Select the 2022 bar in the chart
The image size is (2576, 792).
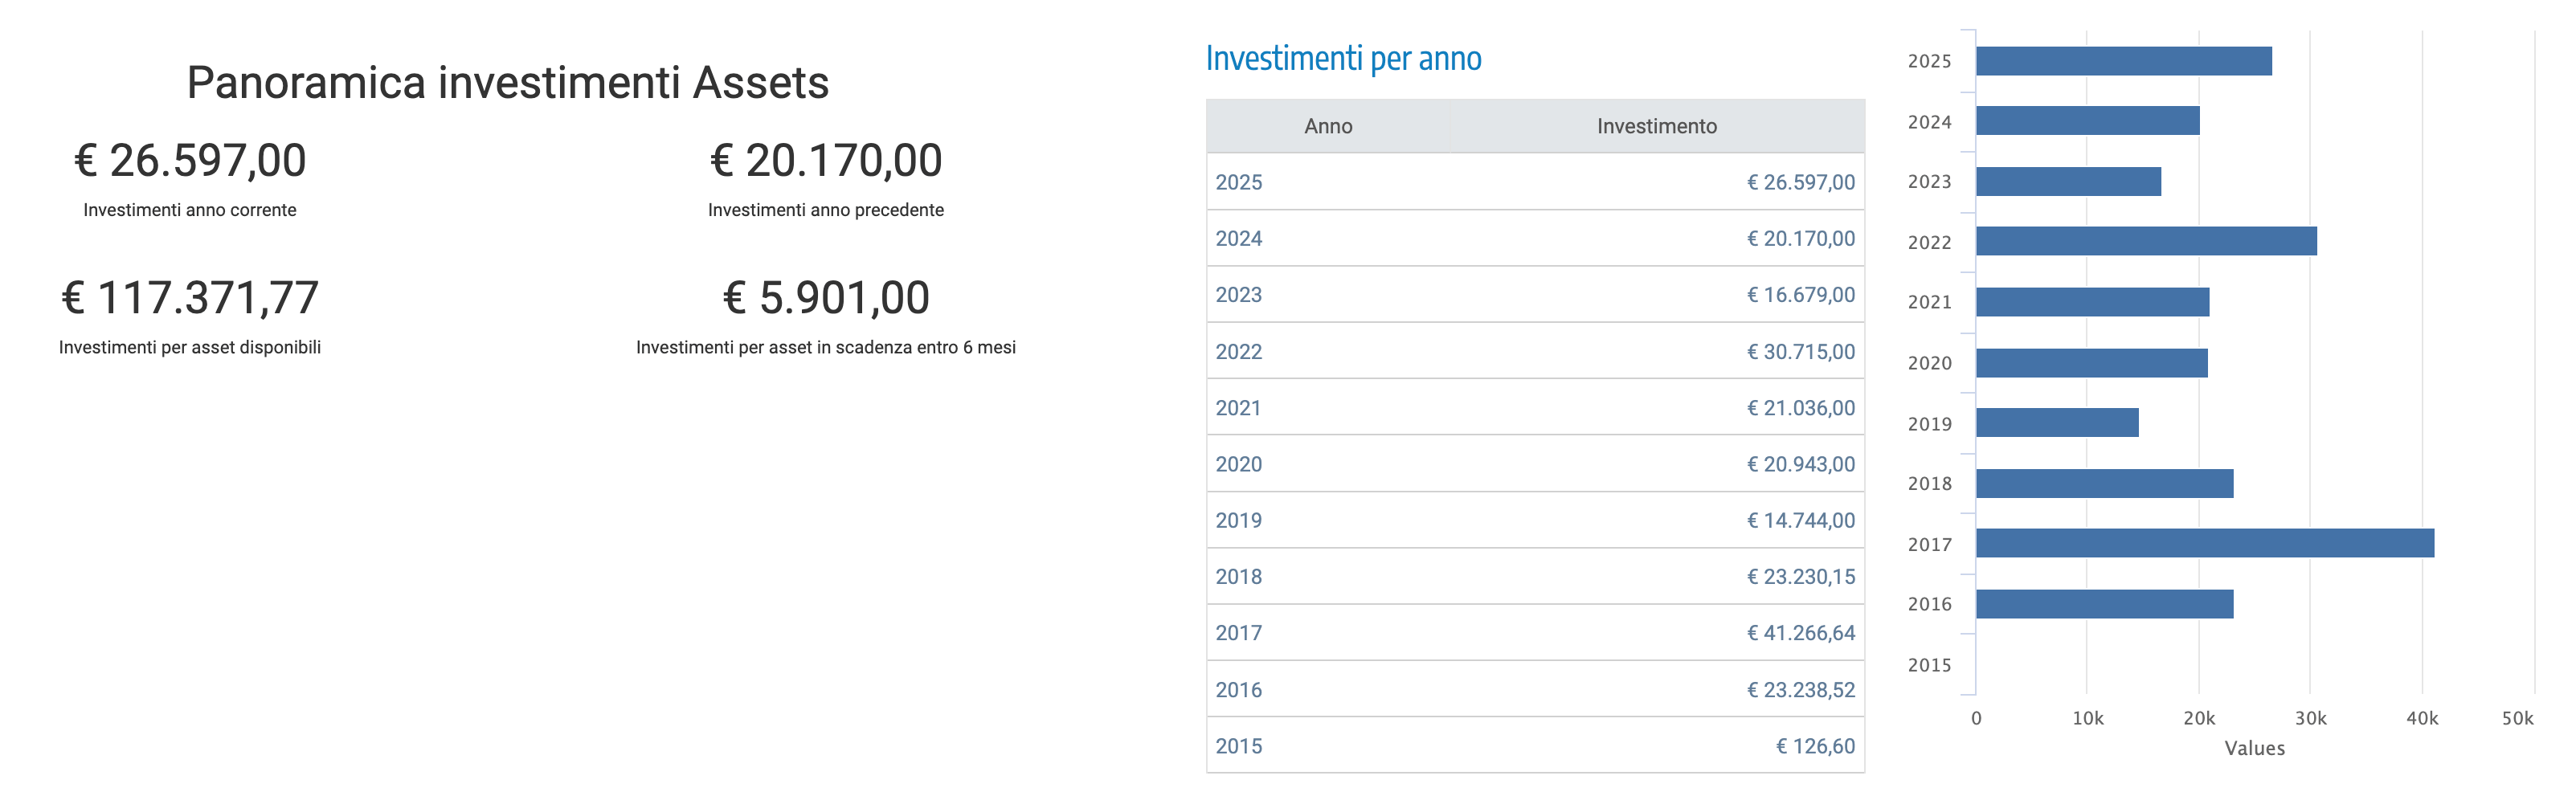[x=2146, y=241]
